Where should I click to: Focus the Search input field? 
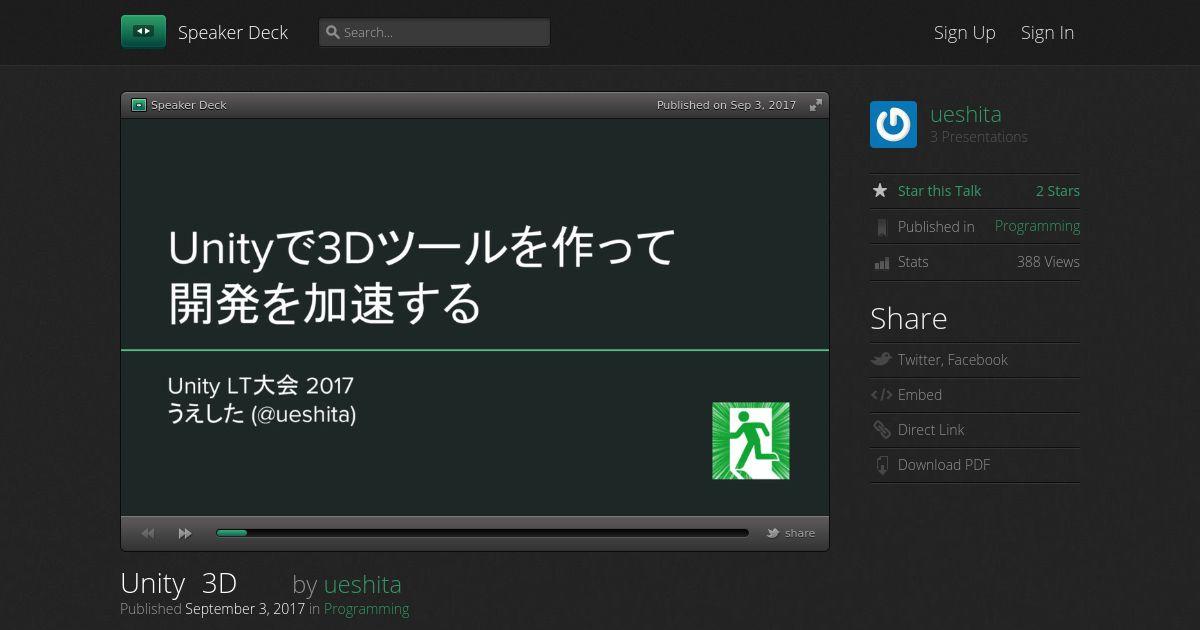pos(434,32)
